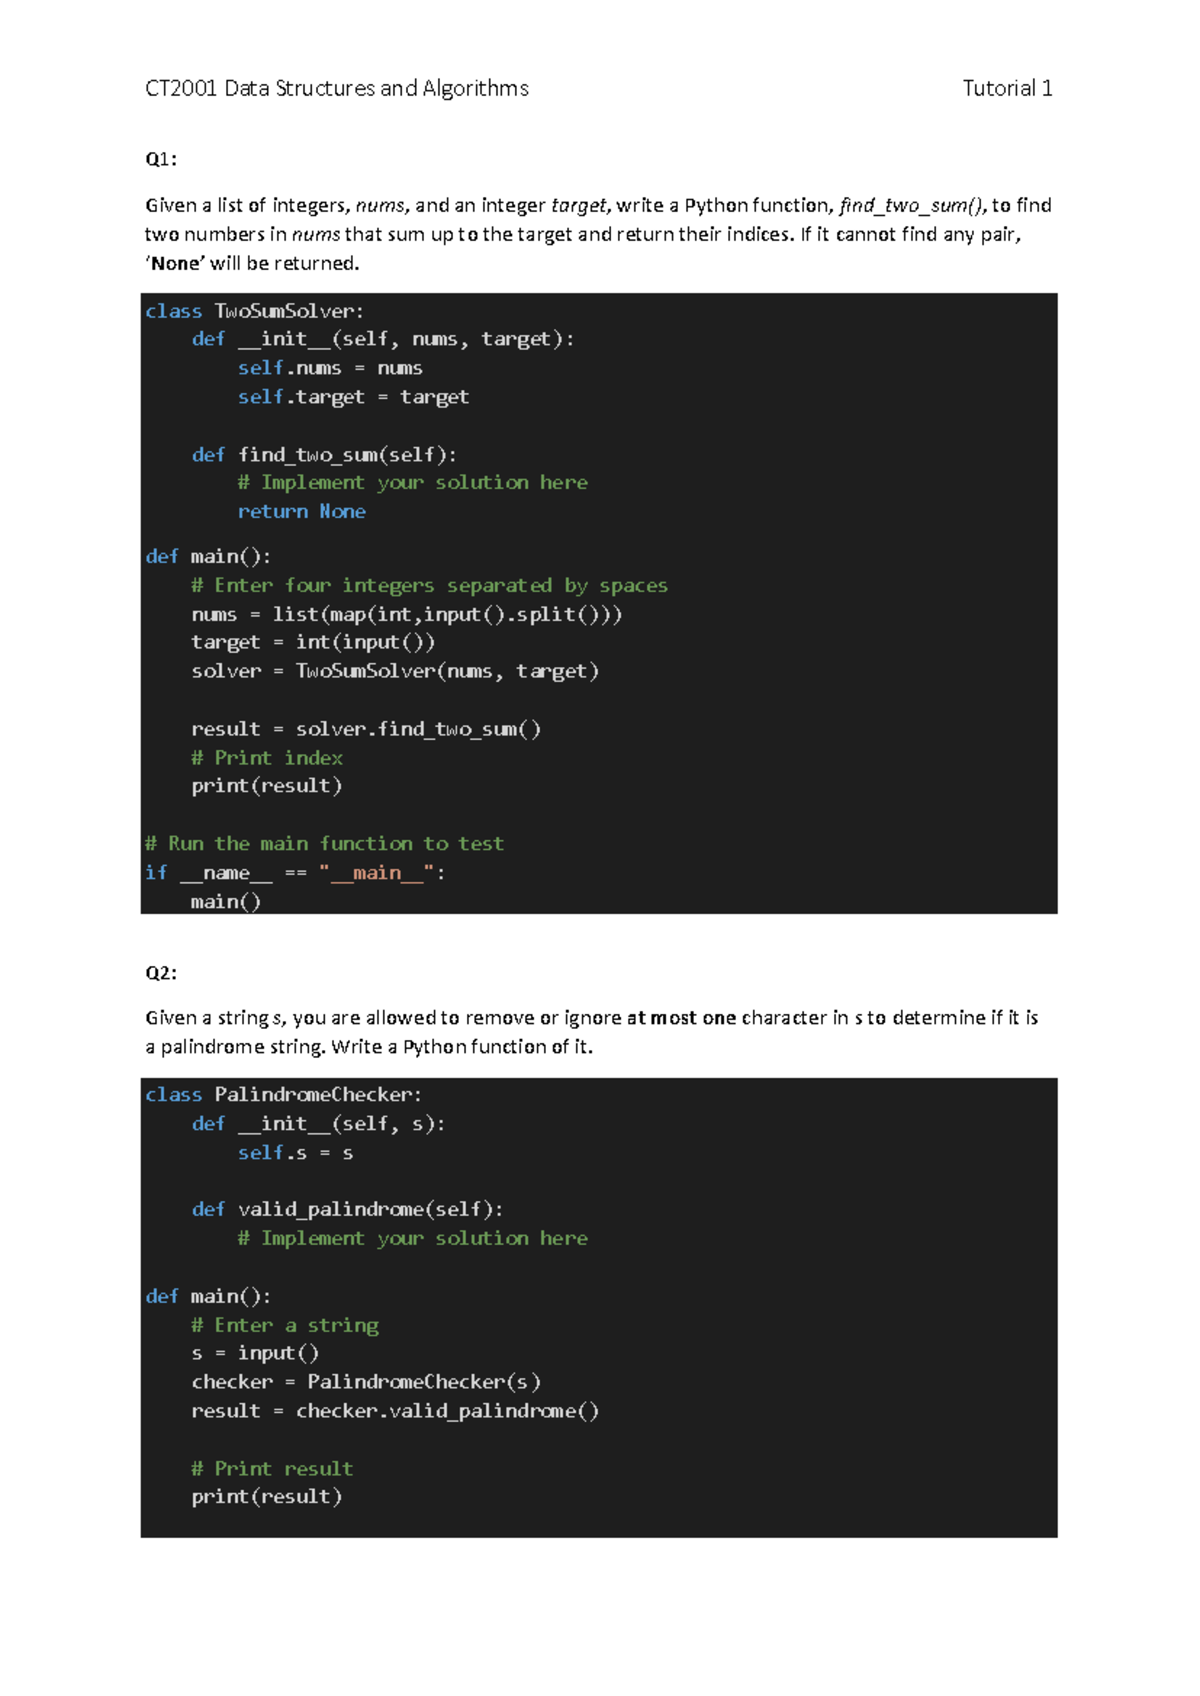Click the bold 'at most one' phrase
Image resolution: width=1200 pixels, height=1696 pixels.
pyautogui.click(x=681, y=1018)
